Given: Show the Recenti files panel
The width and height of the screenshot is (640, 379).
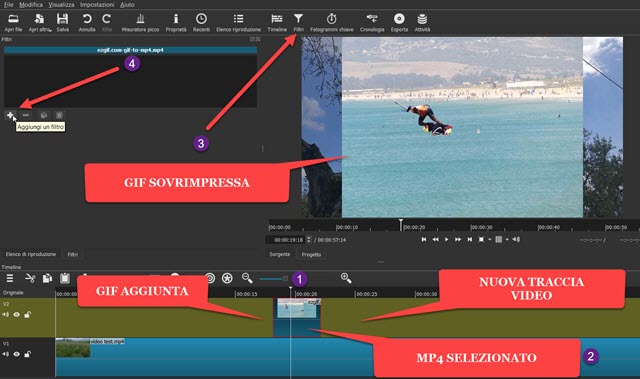Looking at the screenshot, I should [201, 22].
